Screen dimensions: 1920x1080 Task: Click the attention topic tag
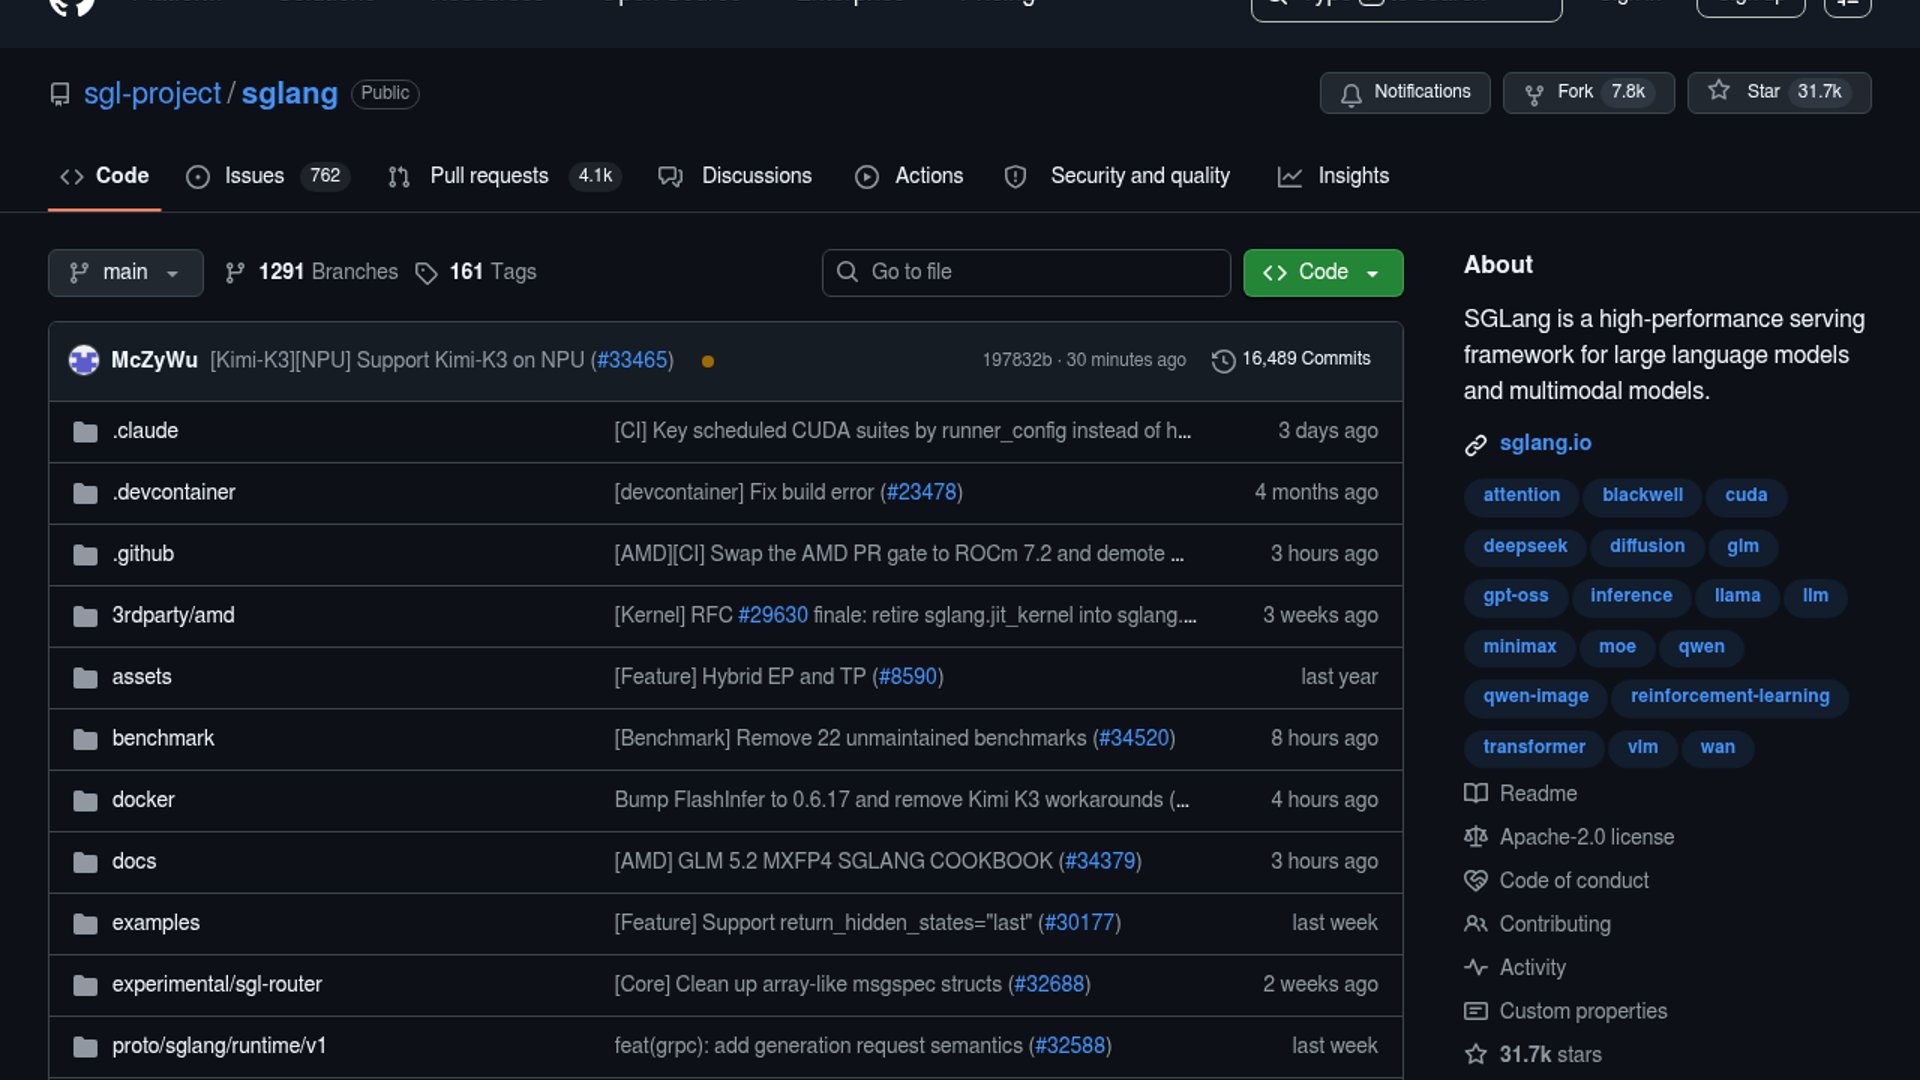(1521, 495)
